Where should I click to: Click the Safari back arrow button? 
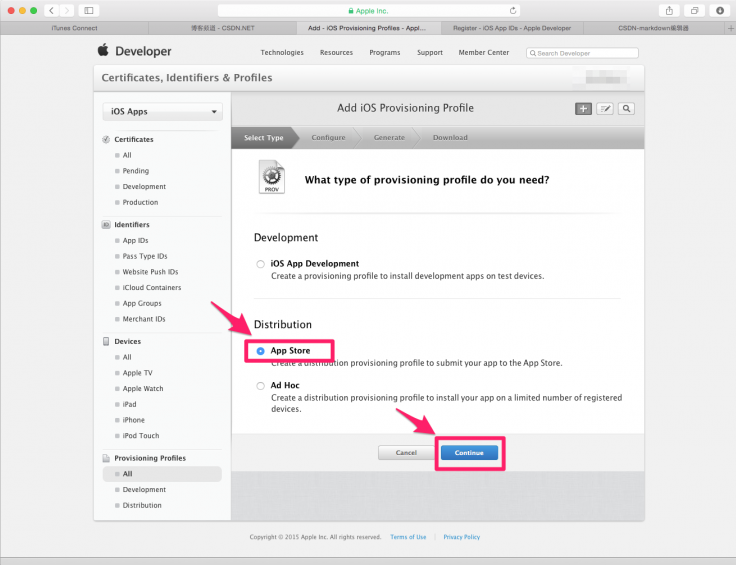51,10
